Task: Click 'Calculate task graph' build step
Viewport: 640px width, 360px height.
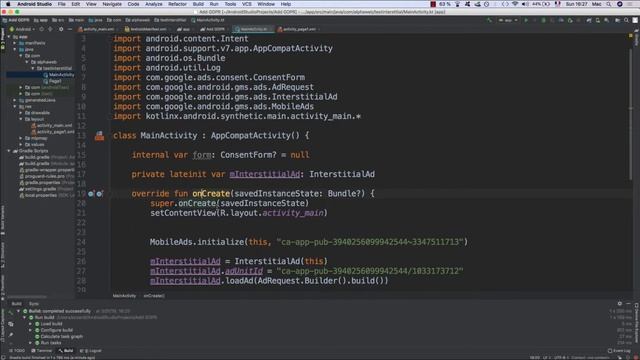Action: (61, 337)
